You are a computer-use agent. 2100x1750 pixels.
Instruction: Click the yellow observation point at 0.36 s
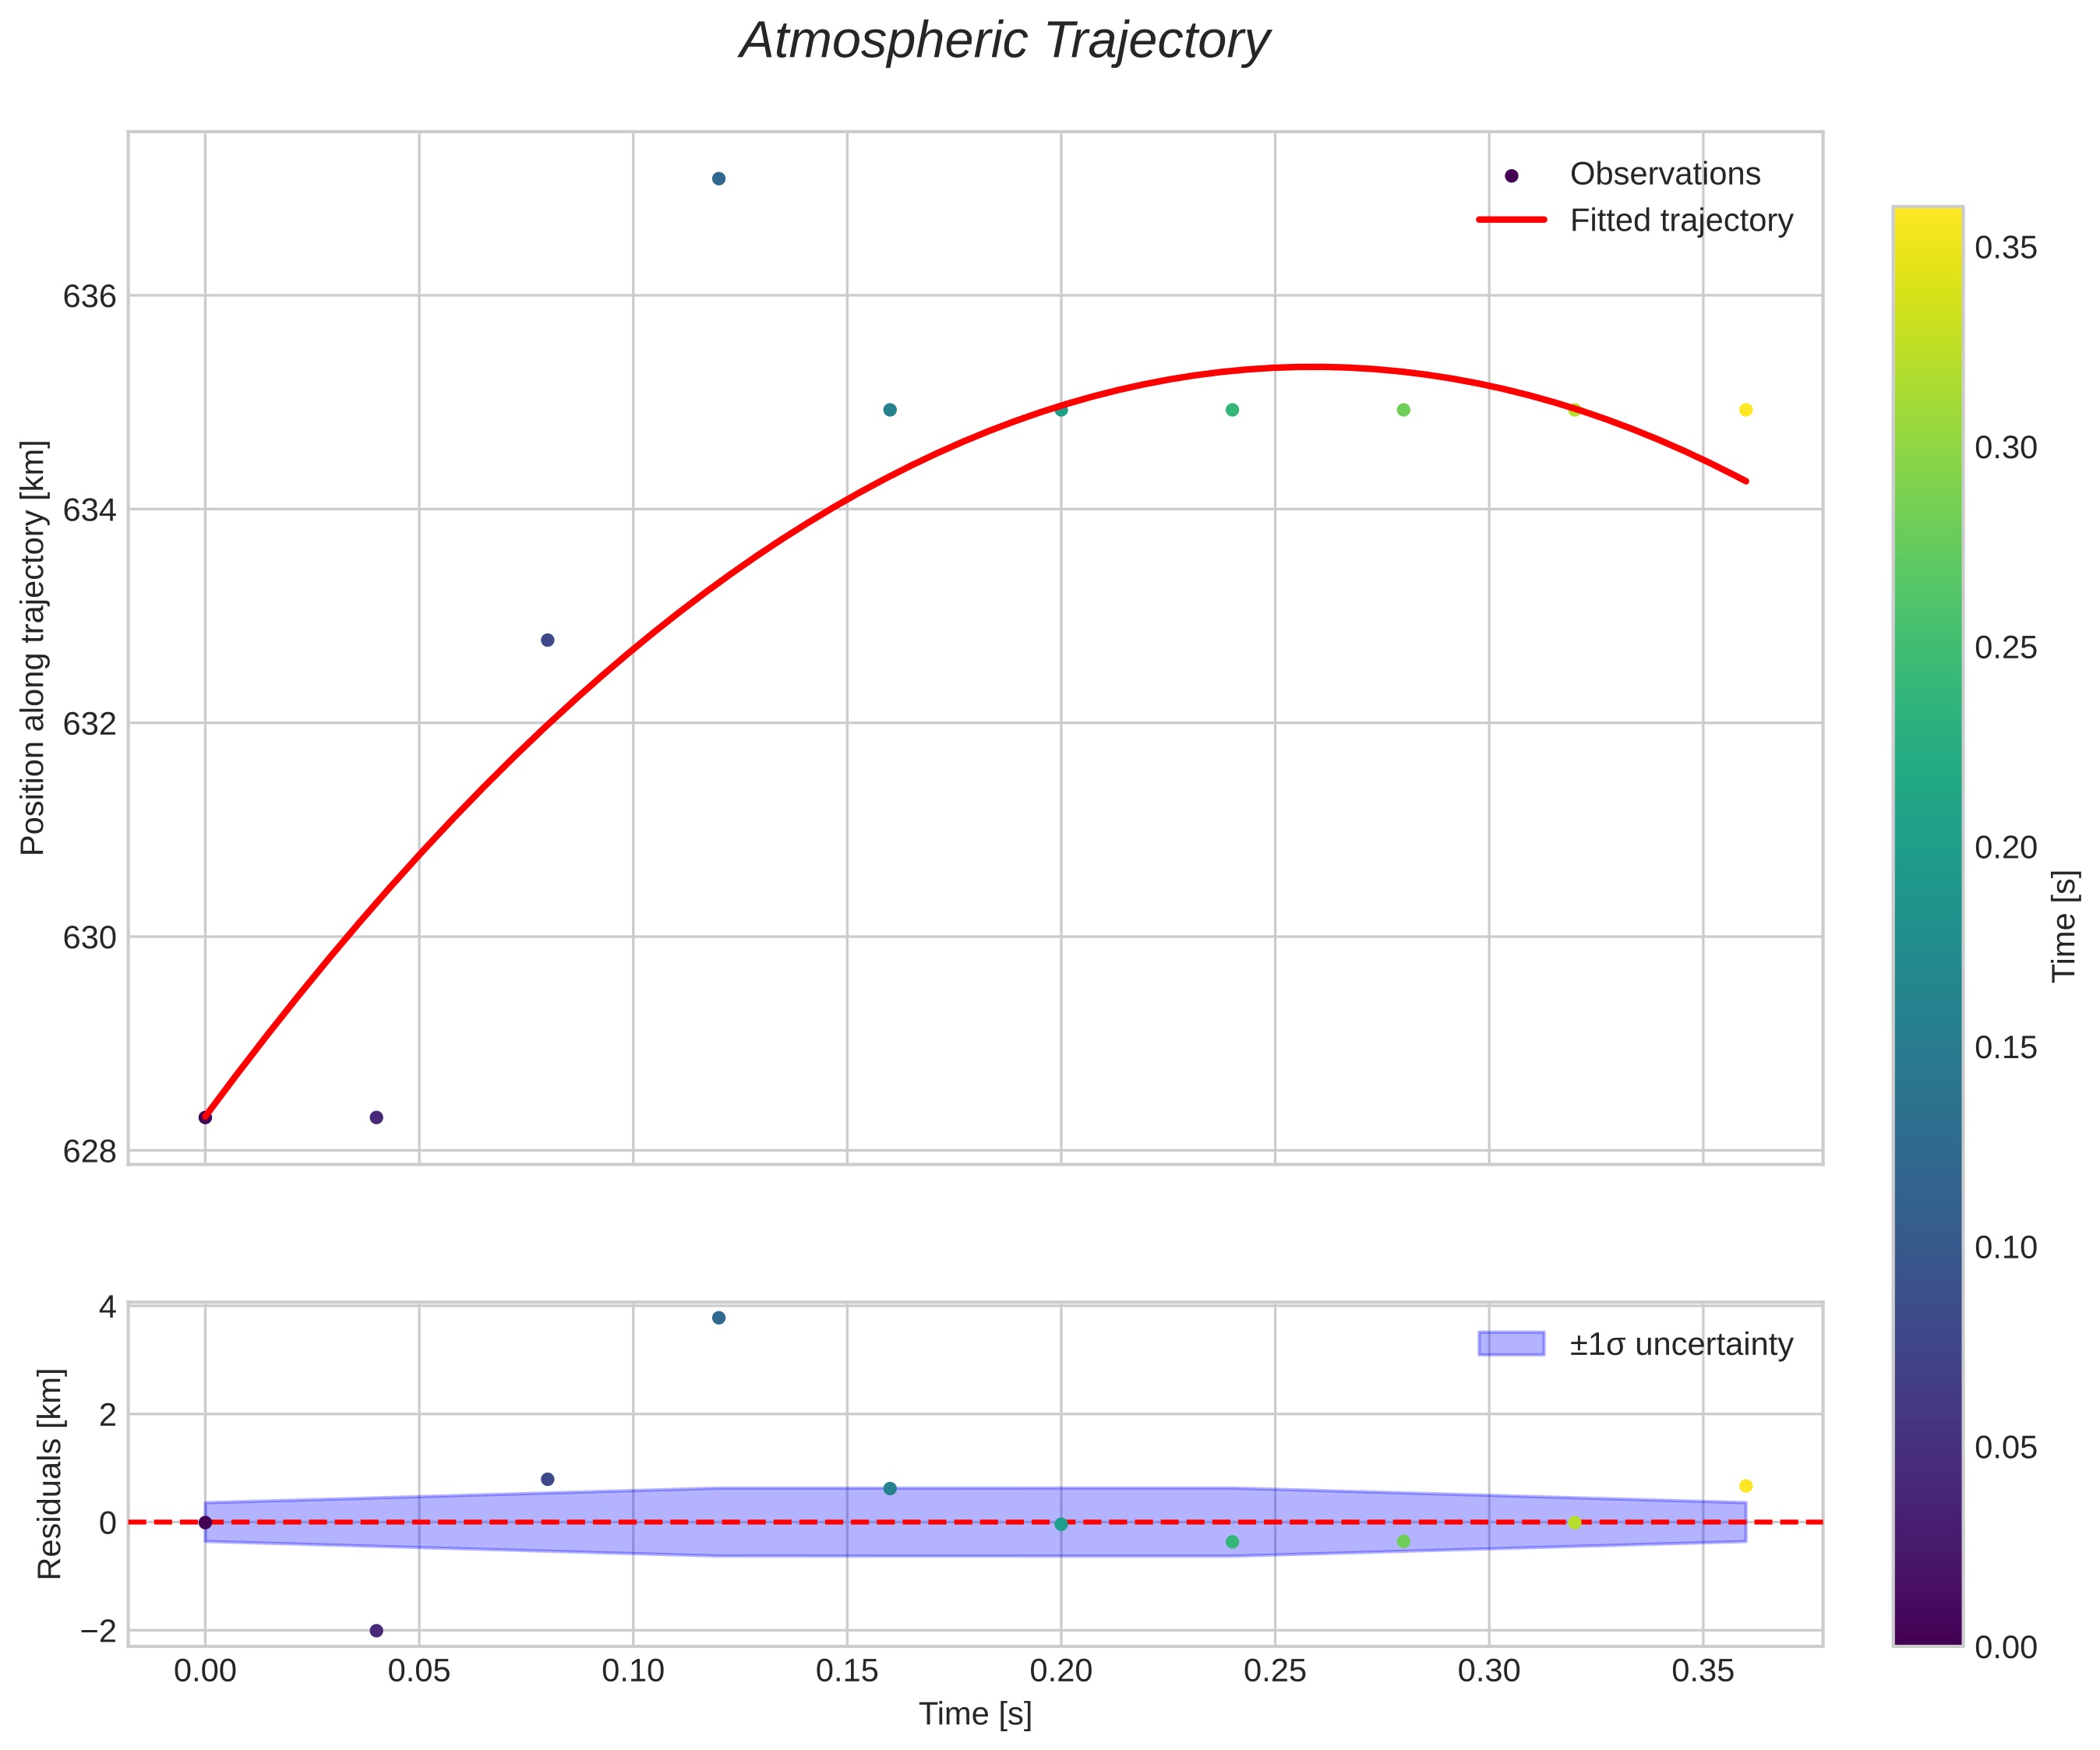click(1745, 410)
